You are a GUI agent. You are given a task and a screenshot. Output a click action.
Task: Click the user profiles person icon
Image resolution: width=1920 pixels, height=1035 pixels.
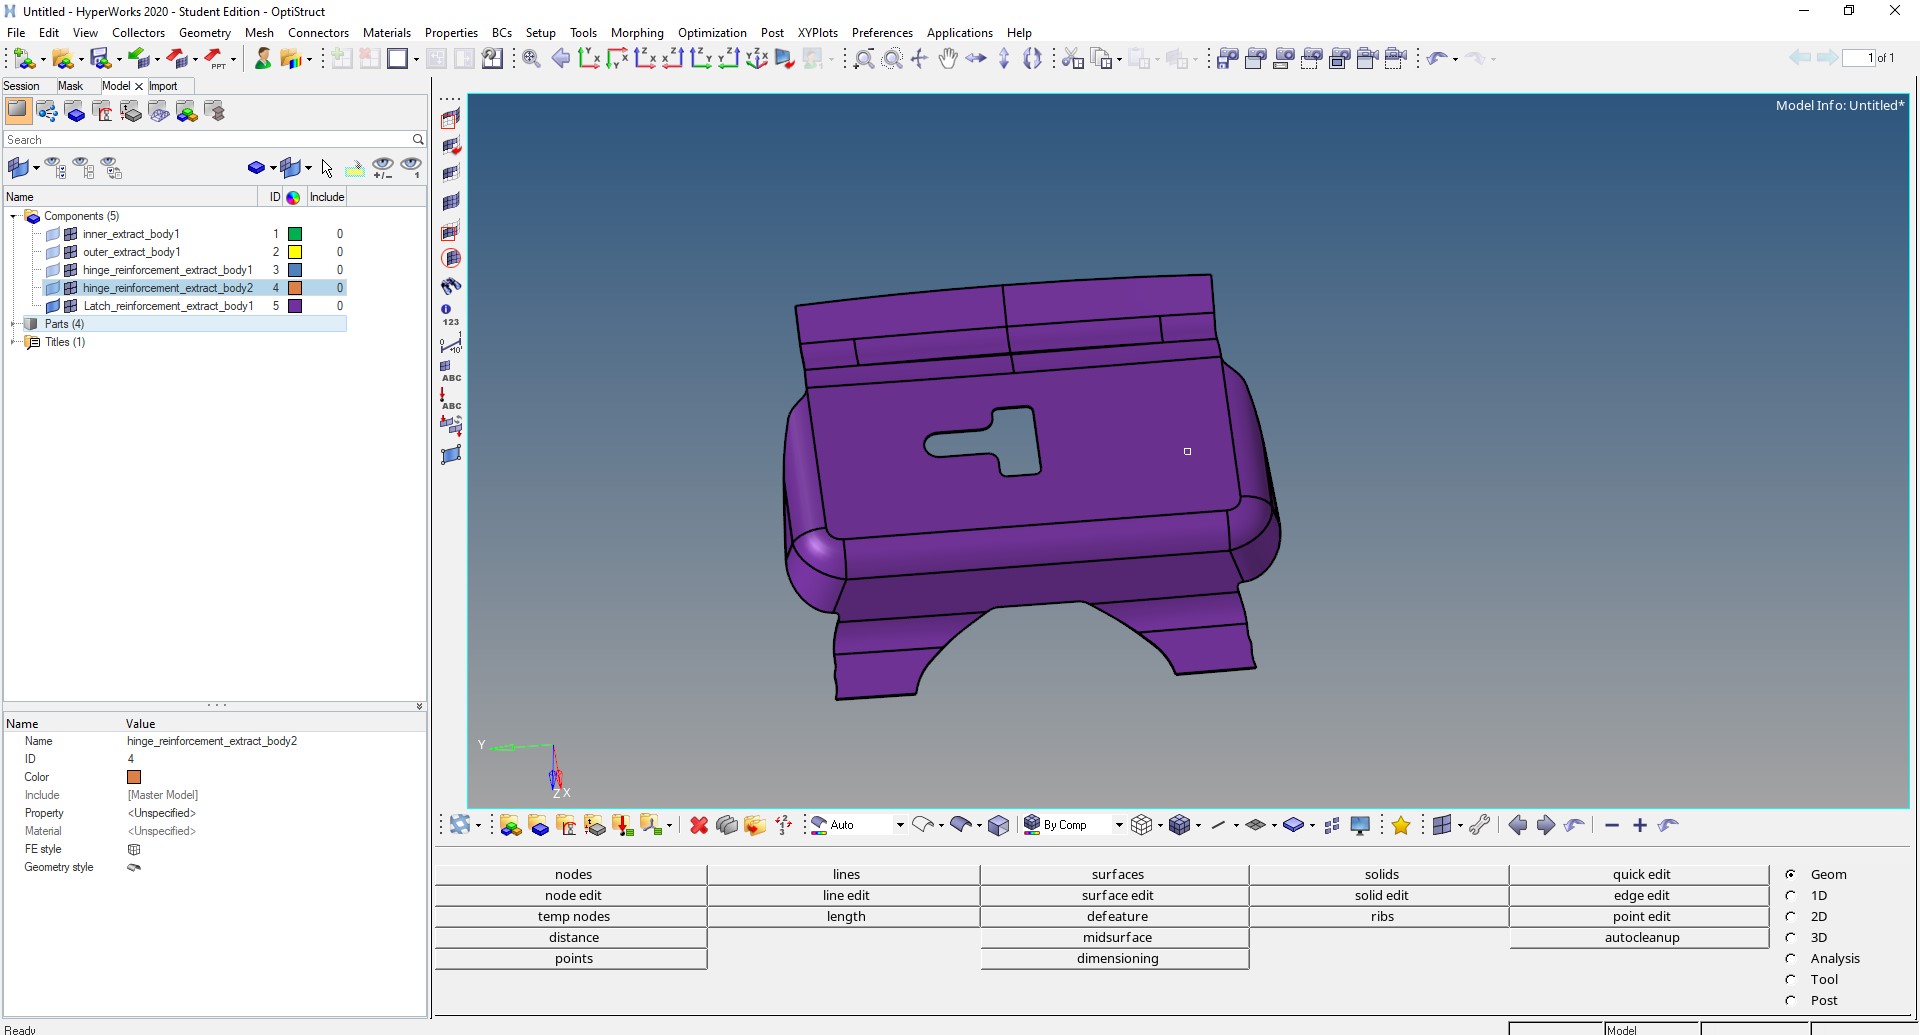click(263, 59)
